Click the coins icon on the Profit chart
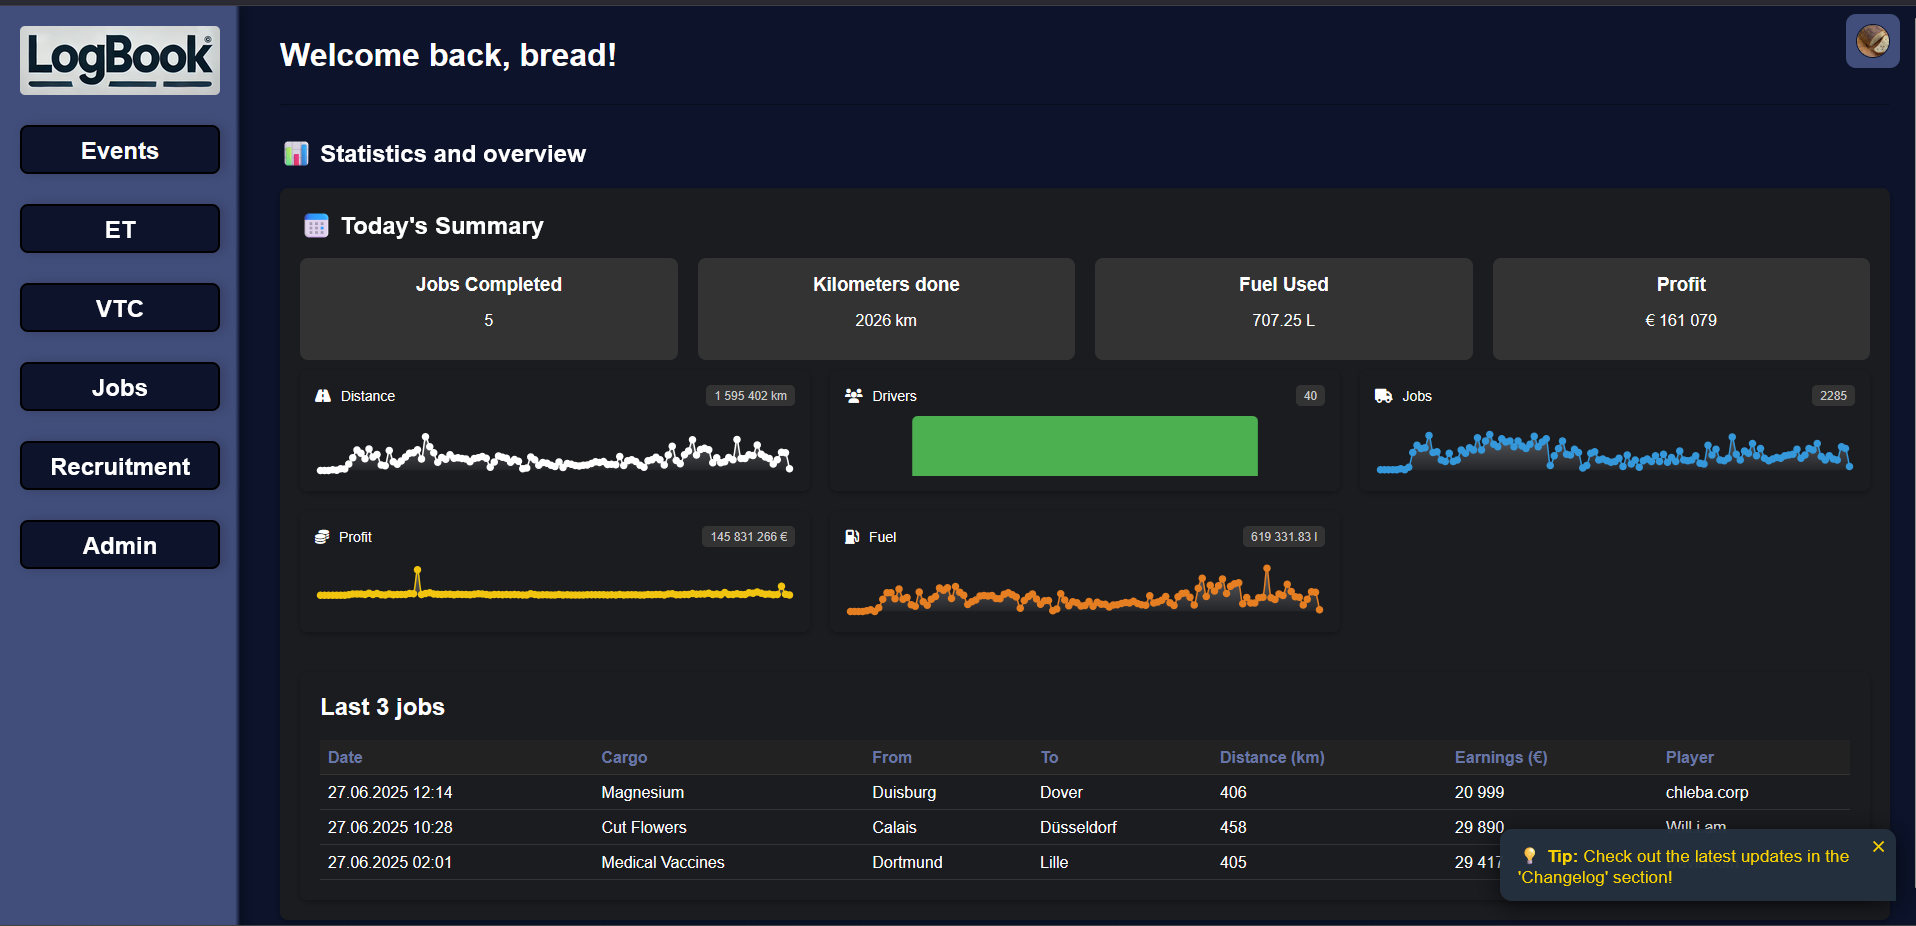Image resolution: width=1916 pixels, height=926 pixels. (322, 537)
